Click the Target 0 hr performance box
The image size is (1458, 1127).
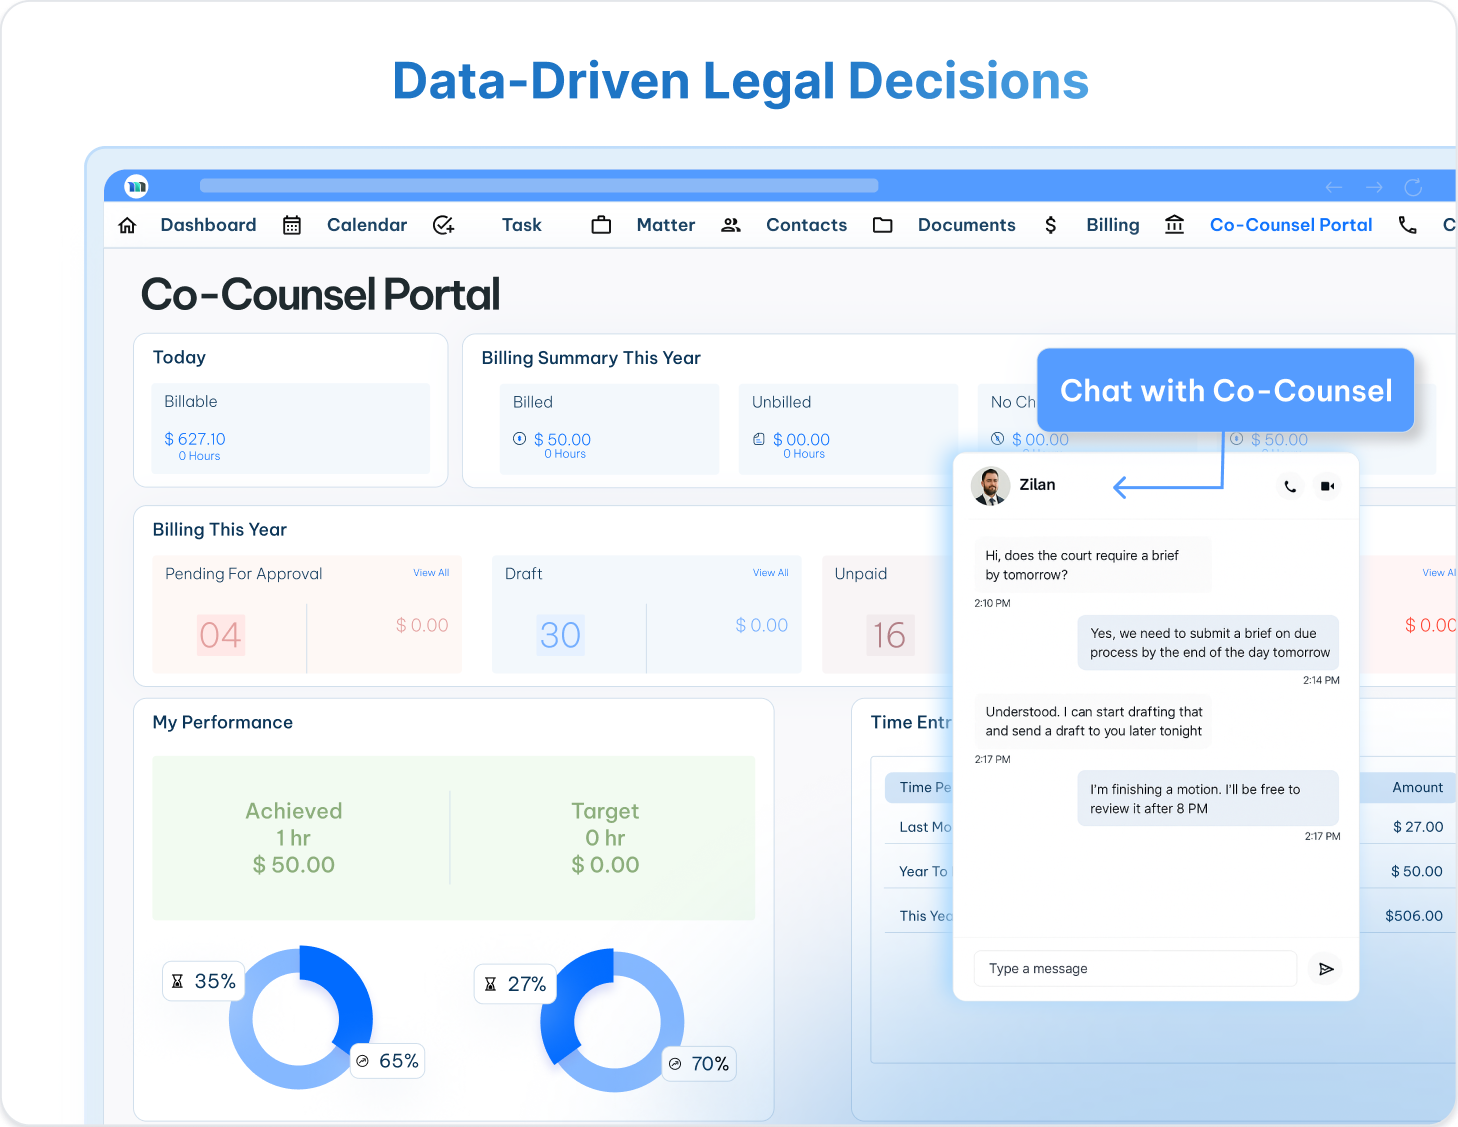(605, 838)
